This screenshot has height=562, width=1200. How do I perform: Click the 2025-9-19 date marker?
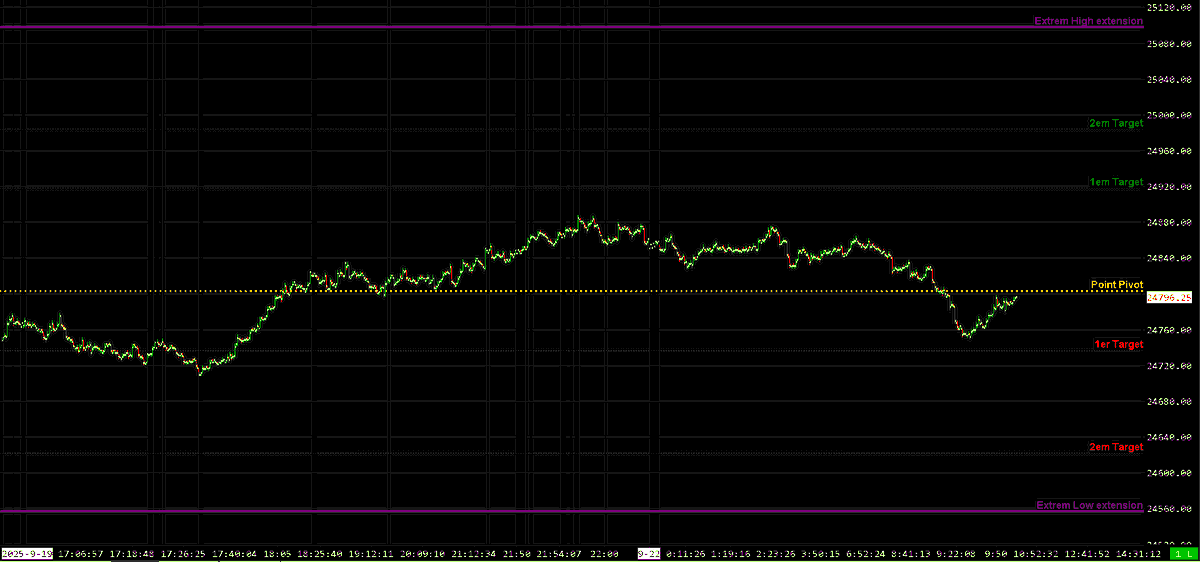pyautogui.click(x=27, y=553)
